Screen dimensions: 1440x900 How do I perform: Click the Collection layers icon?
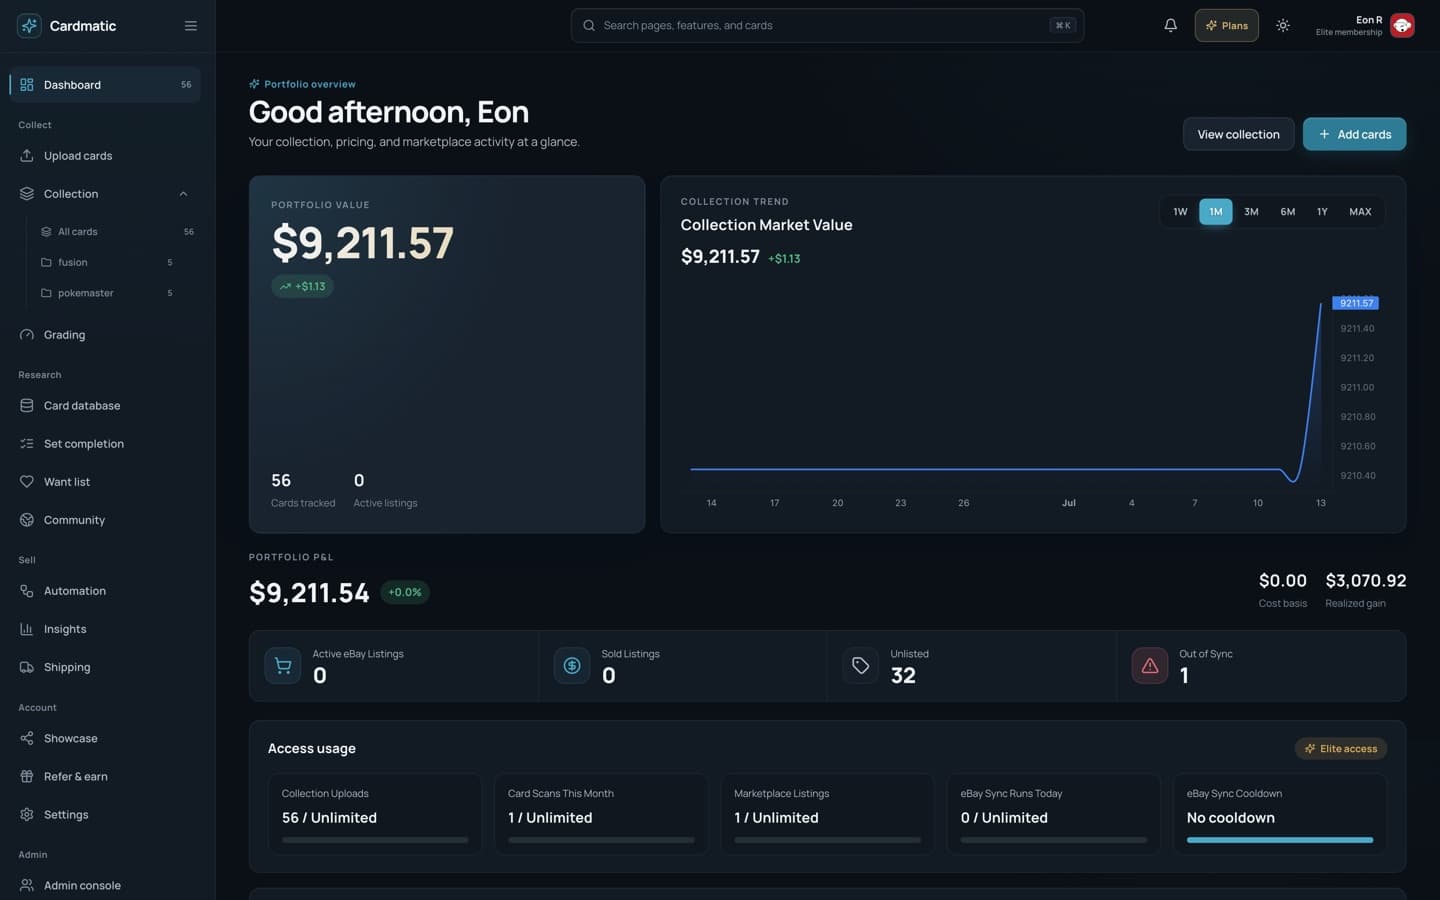pos(27,194)
